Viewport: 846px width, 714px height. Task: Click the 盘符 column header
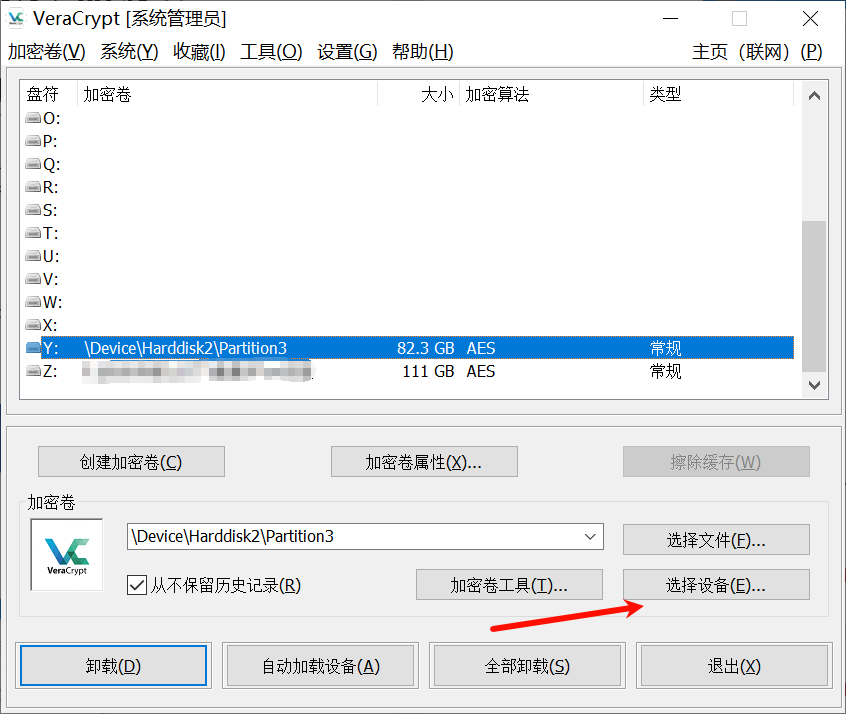pyautogui.click(x=49, y=94)
